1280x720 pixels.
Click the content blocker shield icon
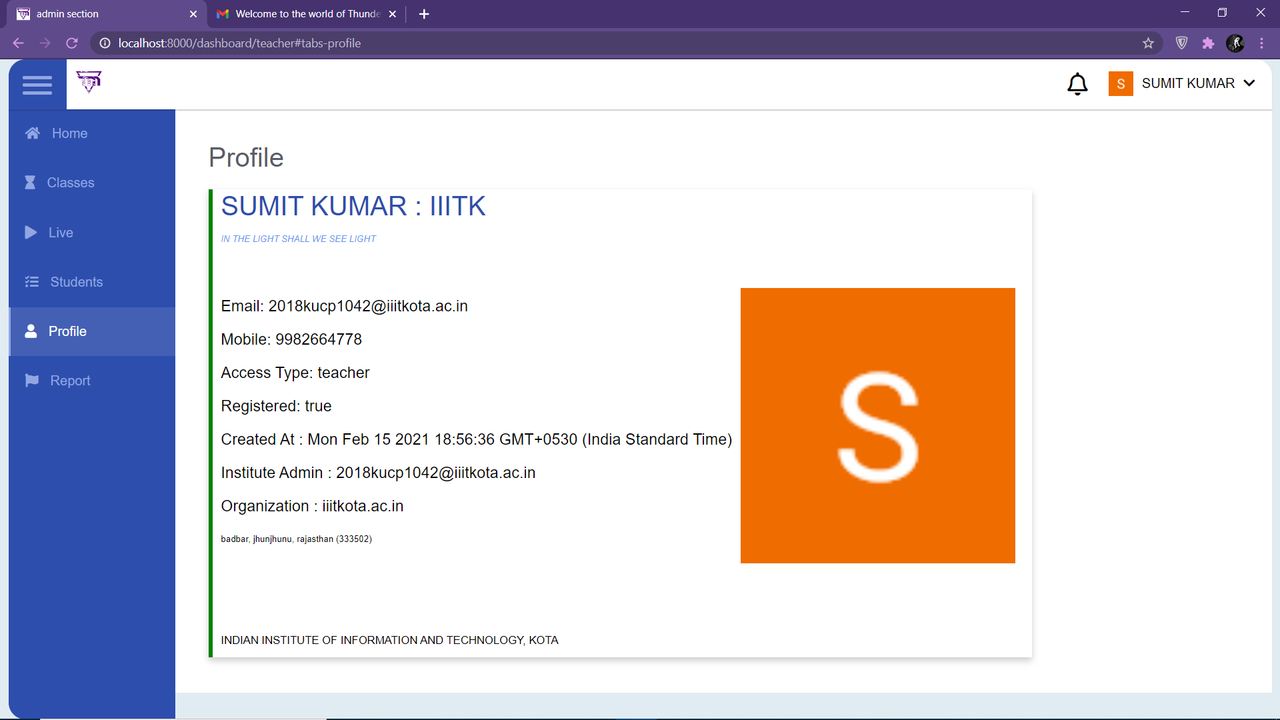coord(1181,43)
